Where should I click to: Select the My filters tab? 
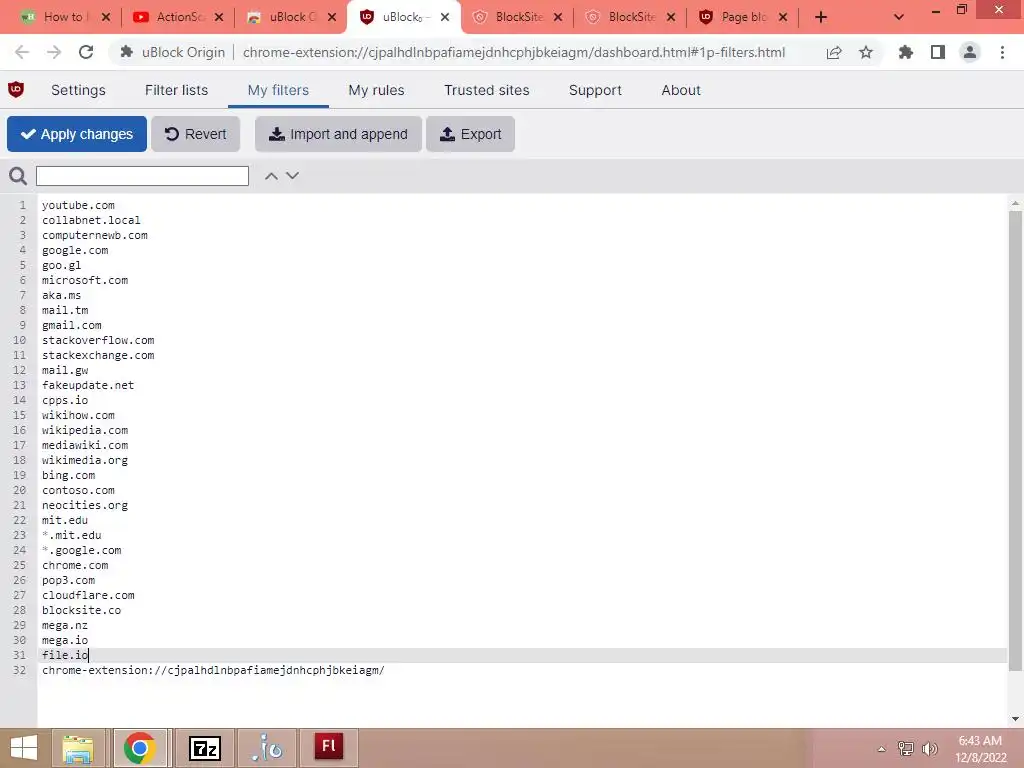point(278,90)
